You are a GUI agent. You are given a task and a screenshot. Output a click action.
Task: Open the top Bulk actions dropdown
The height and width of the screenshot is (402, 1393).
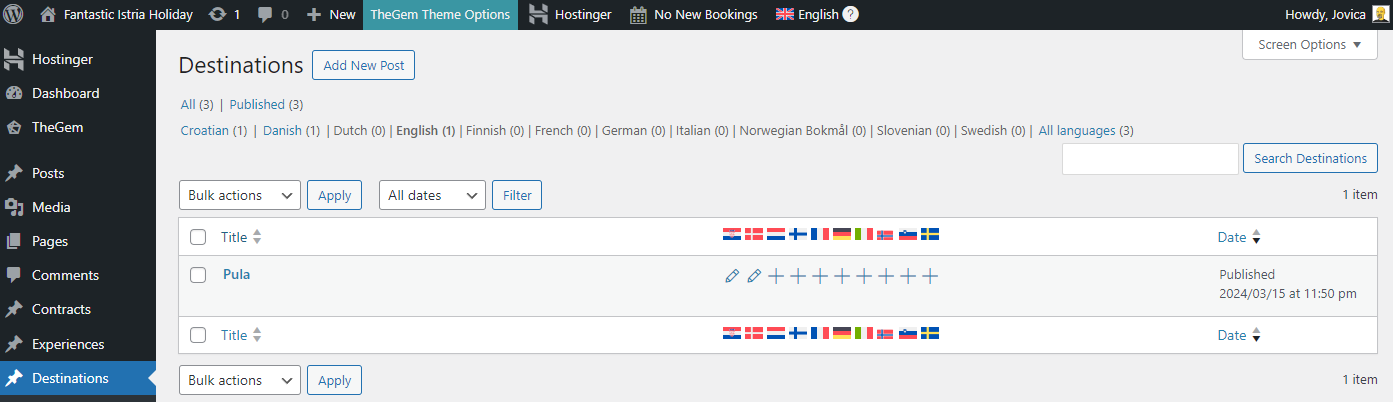click(240, 195)
